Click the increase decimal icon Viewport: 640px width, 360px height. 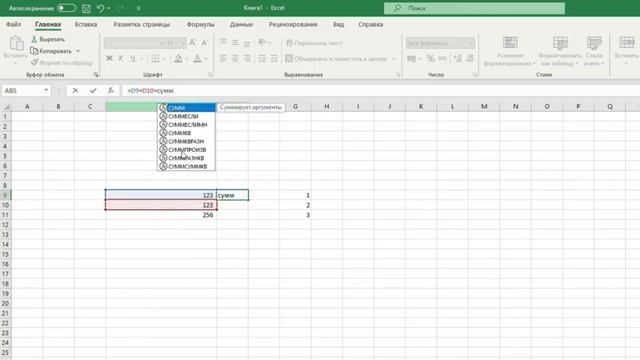pos(458,59)
